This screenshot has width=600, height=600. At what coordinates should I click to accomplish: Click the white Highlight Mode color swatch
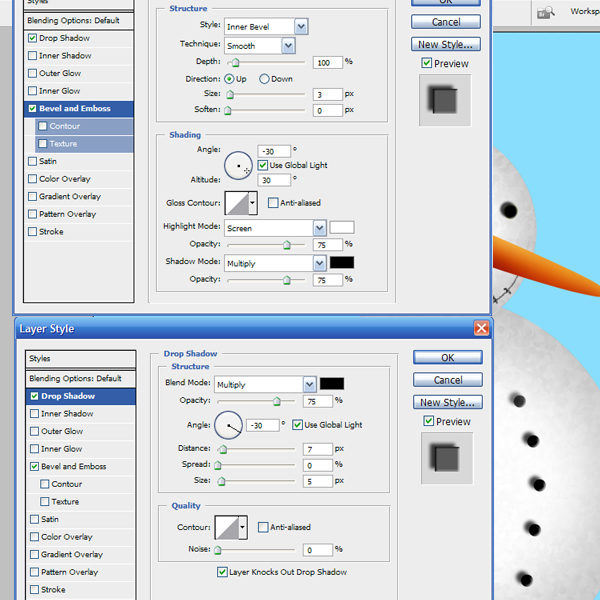point(342,228)
